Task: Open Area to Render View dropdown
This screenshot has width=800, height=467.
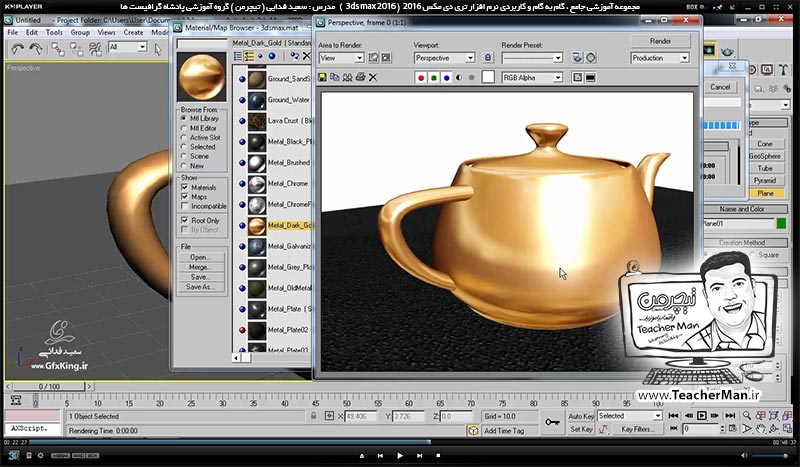Action: click(341, 58)
